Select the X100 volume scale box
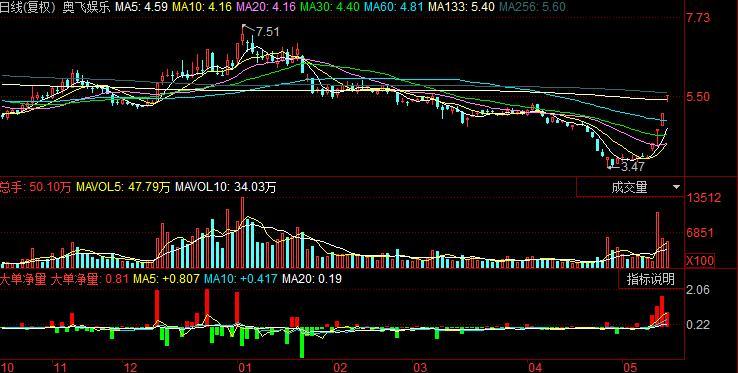The image size is (738, 373). coord(700,260)
